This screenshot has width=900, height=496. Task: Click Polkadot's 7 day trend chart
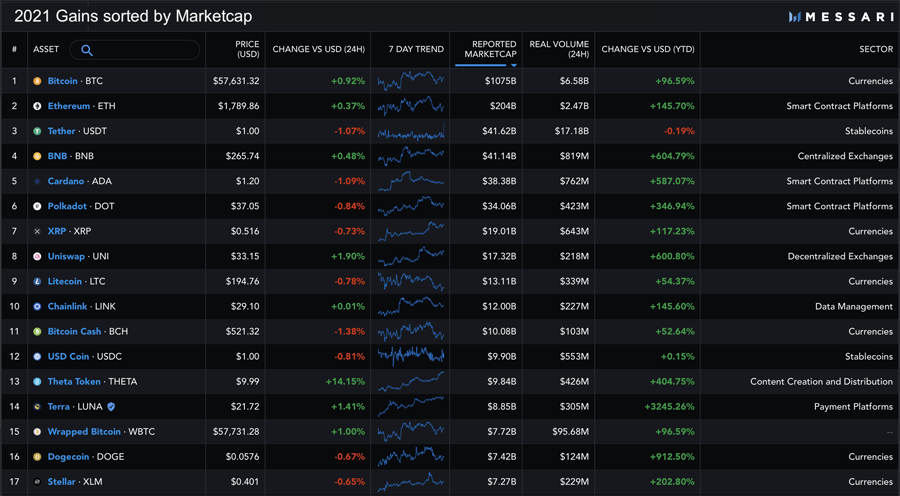411,206
